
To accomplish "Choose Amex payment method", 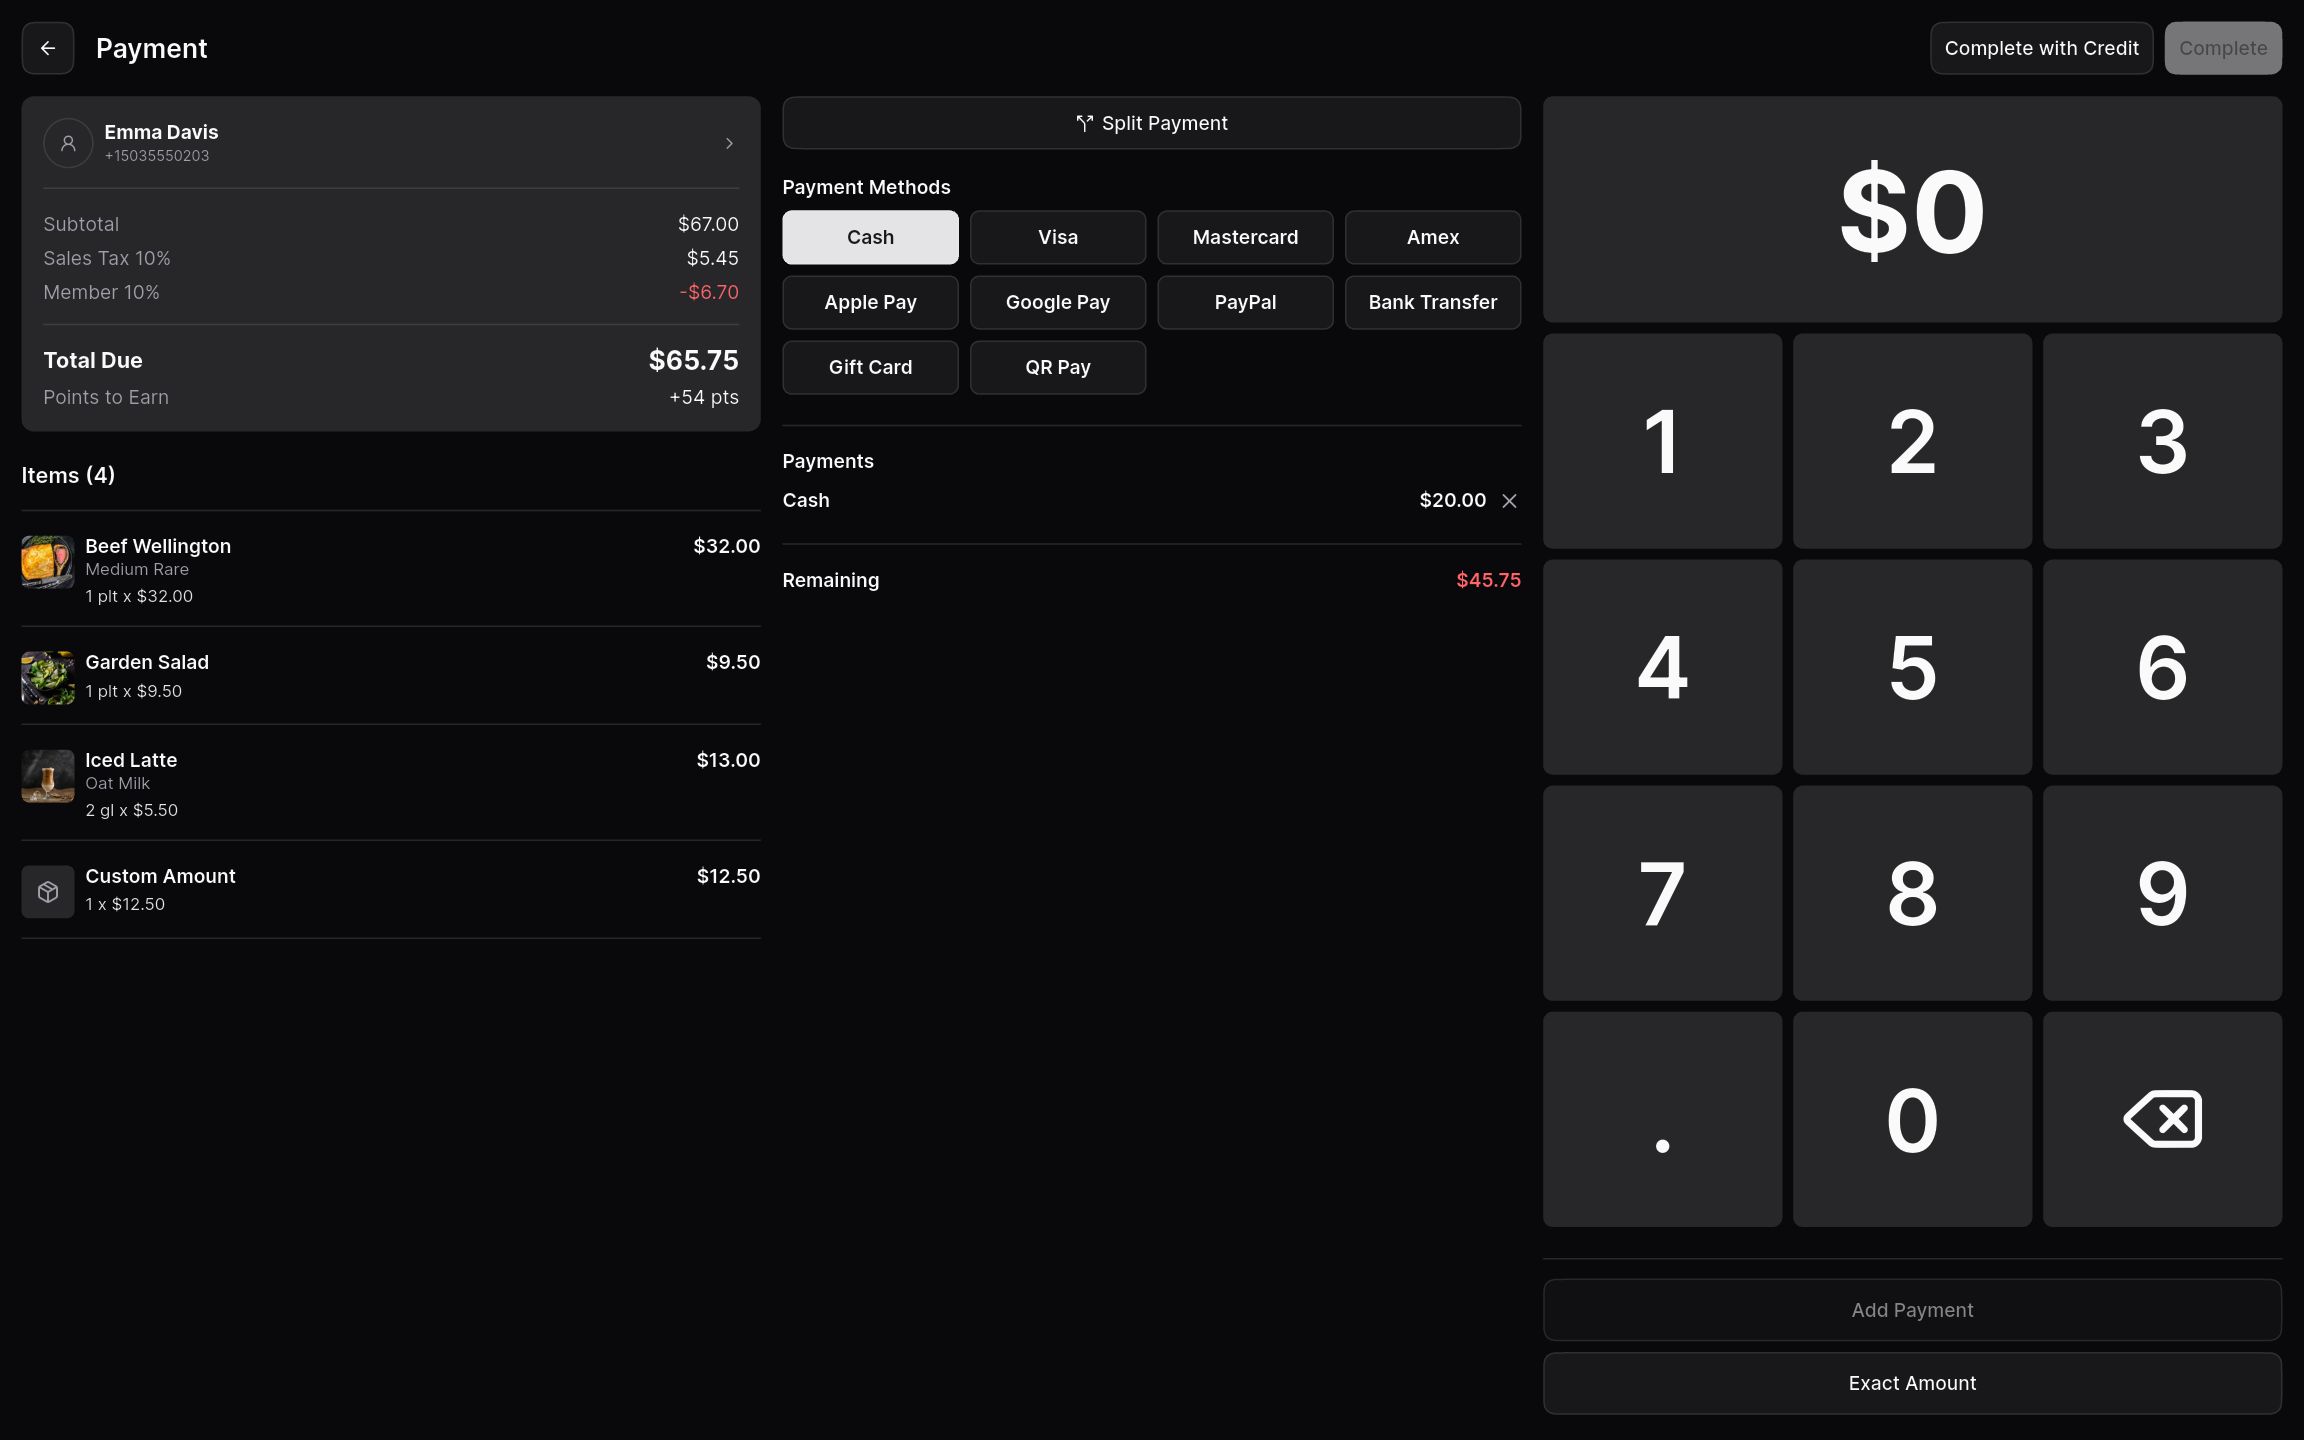I will (x=1433, y=237).
